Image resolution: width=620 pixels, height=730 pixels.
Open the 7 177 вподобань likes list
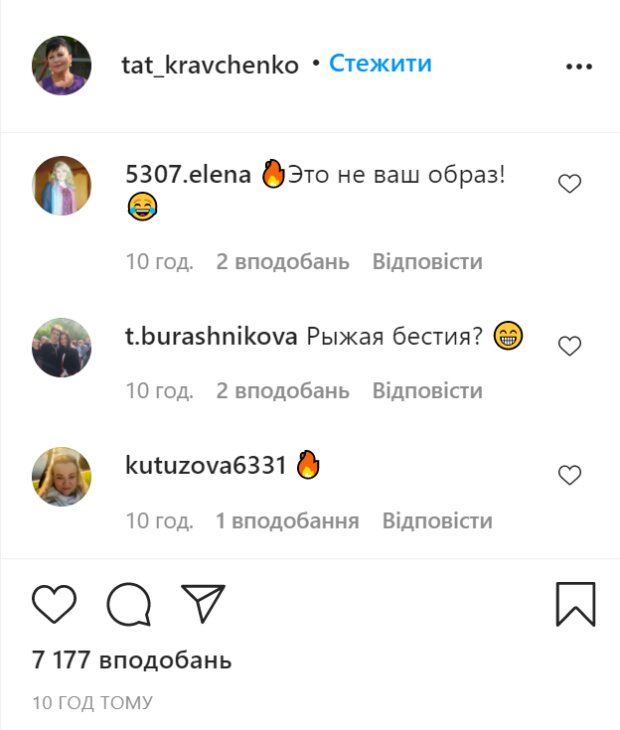point(132,660)
